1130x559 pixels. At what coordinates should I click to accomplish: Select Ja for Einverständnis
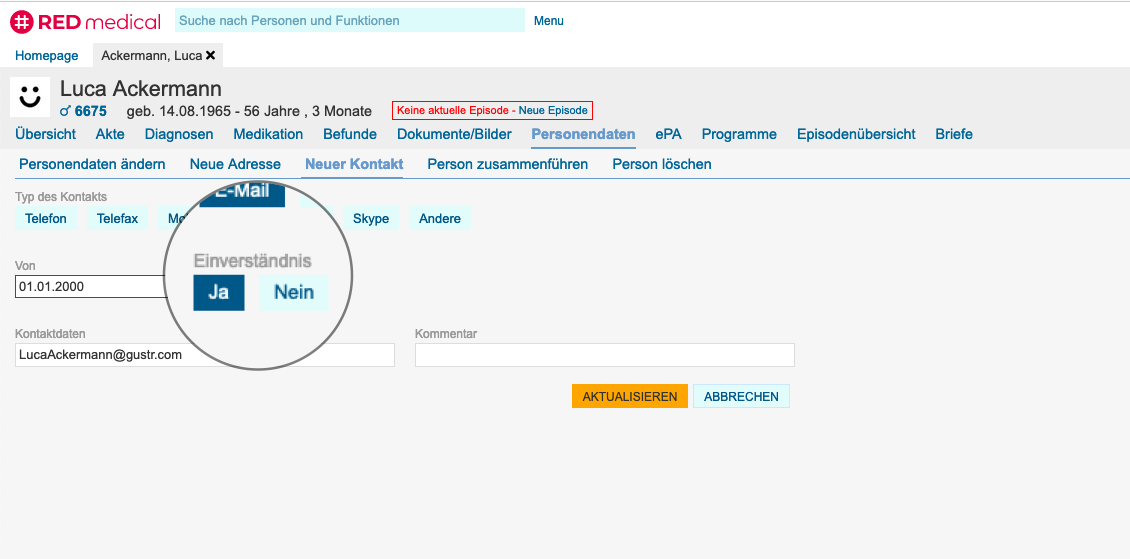(x=218, y=292)
